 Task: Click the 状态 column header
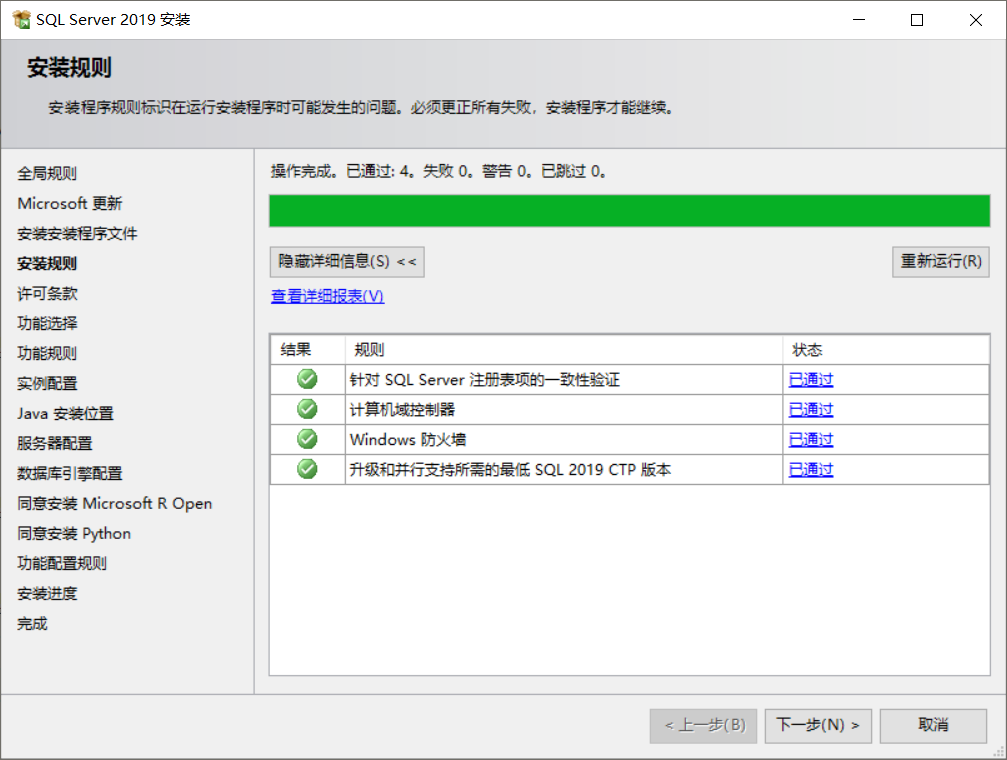[x=886, y=349]
